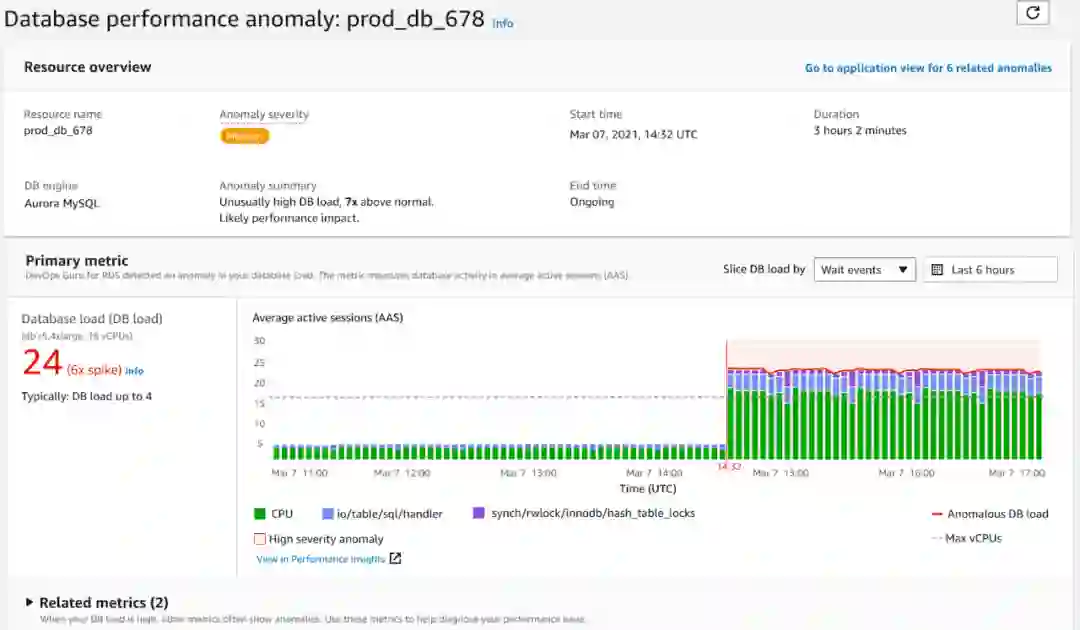Click Anomalous DB load legend line marker
The width and height of the screenshot is (1080, 630).
pyautogui.click(x=937, y=514)
